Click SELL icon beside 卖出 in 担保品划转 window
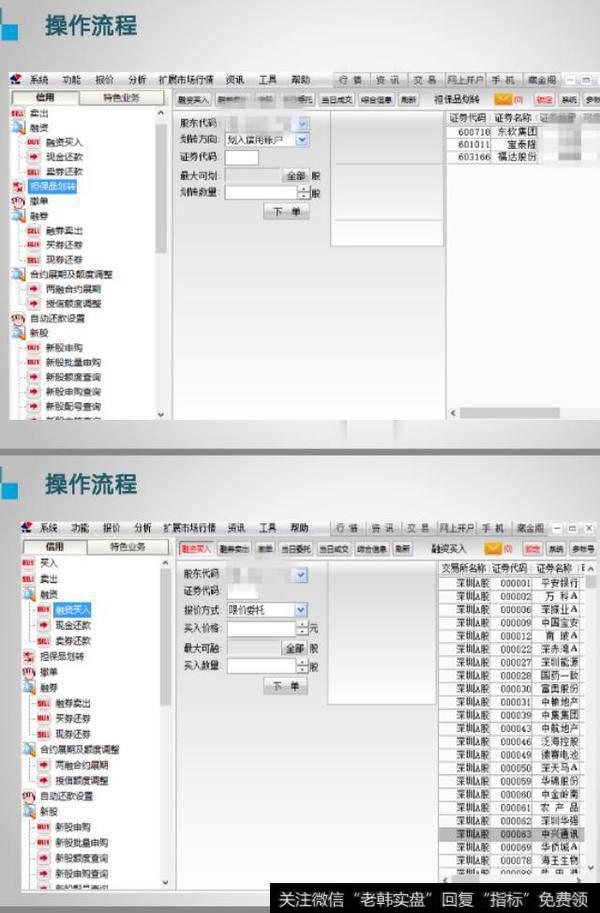Image resolution: width=600 pixels, height=913 pixels. pos(17,113)
